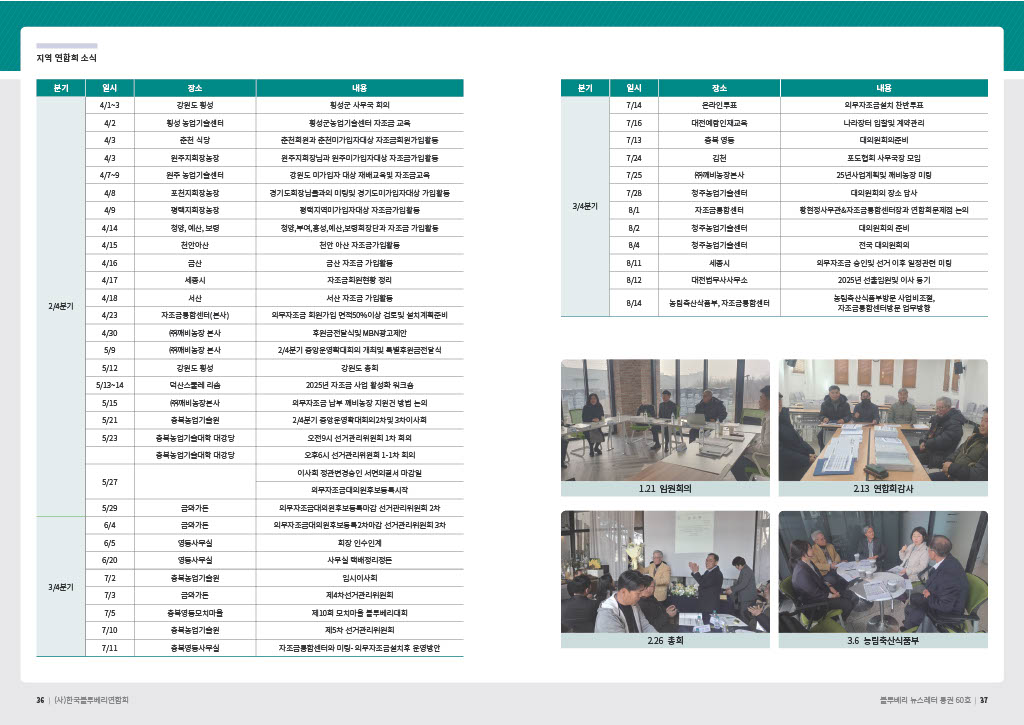Select the 강원도 총회 content cell
1024x725 pixels.
pyautogui.click(x=359, y=368)
